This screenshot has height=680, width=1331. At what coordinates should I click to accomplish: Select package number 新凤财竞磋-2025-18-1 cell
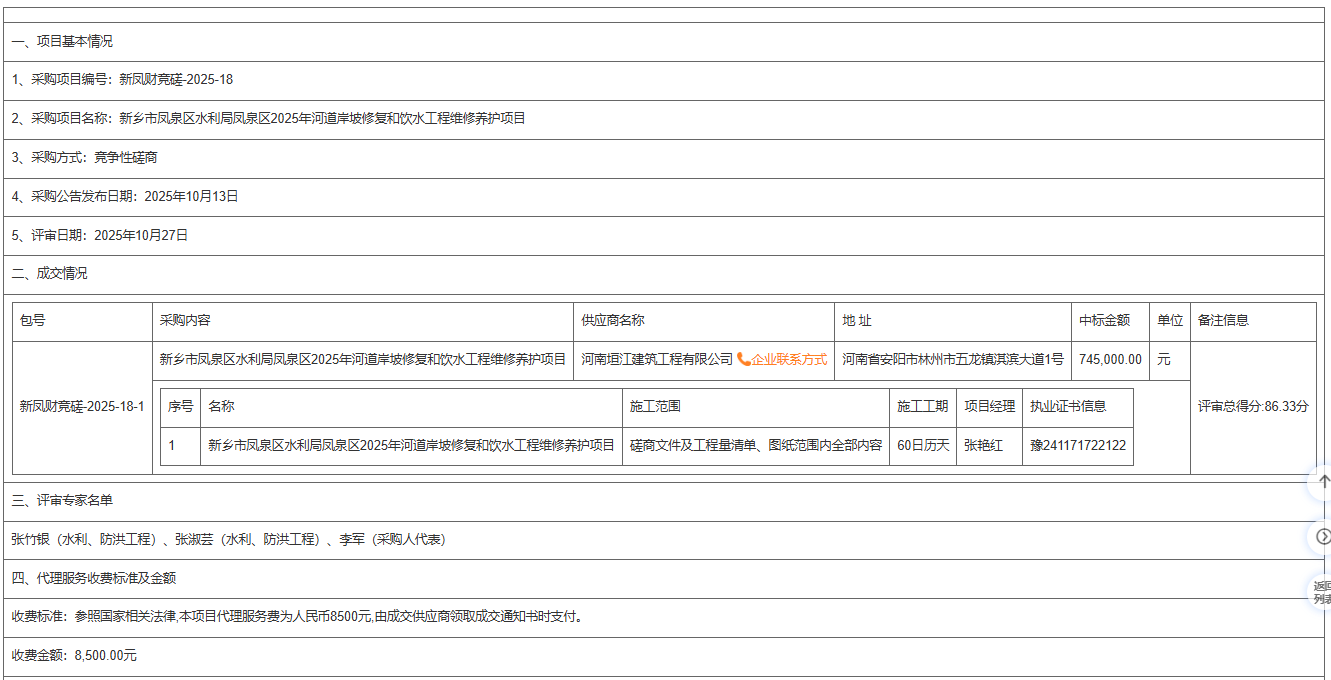(82, 407)
